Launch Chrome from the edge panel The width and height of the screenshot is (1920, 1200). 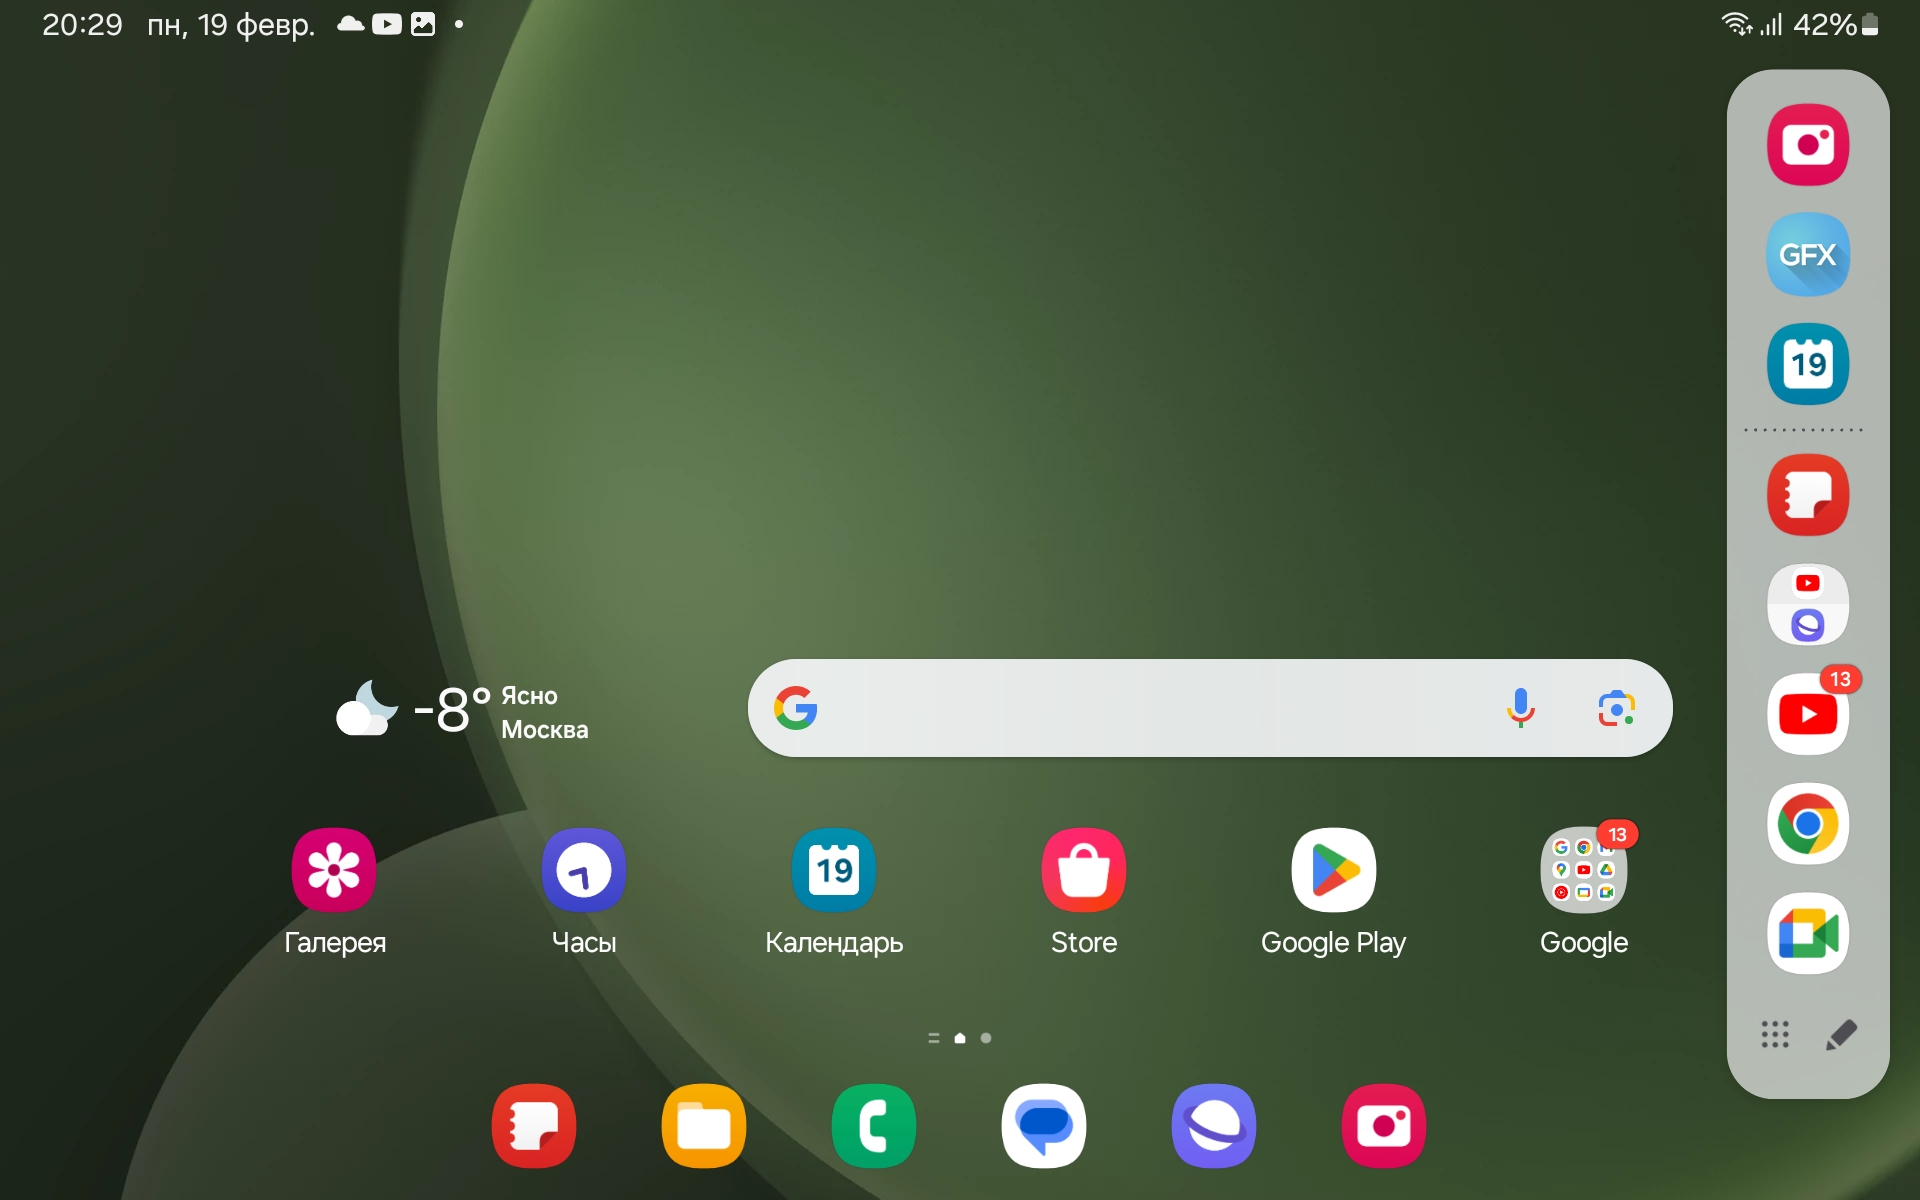pyautogui.click(x=1807, y=824)
